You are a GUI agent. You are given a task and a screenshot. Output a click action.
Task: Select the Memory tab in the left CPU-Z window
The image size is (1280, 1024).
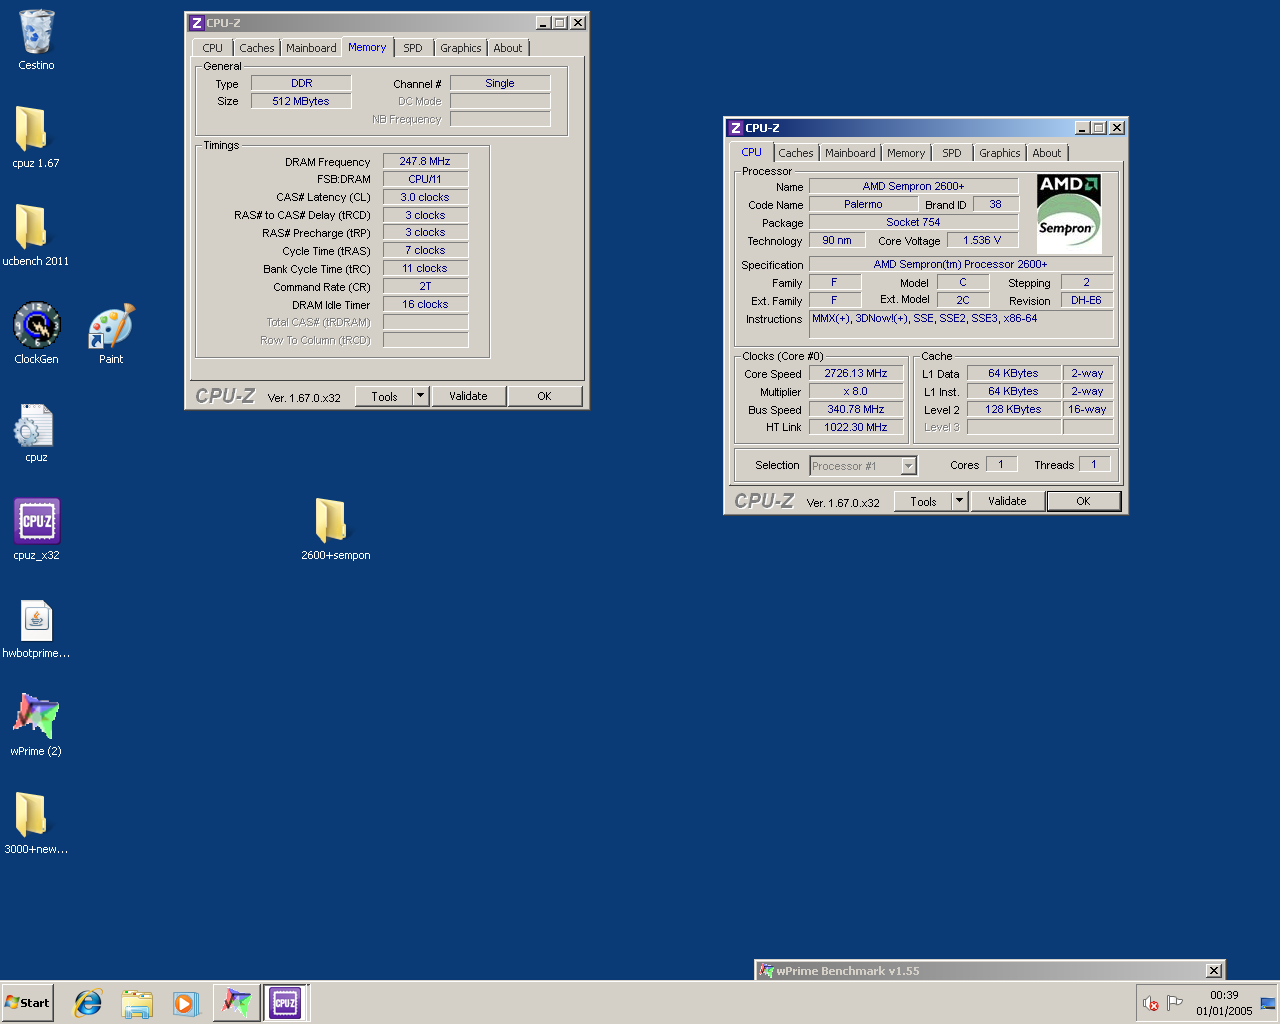coord(367,47)
